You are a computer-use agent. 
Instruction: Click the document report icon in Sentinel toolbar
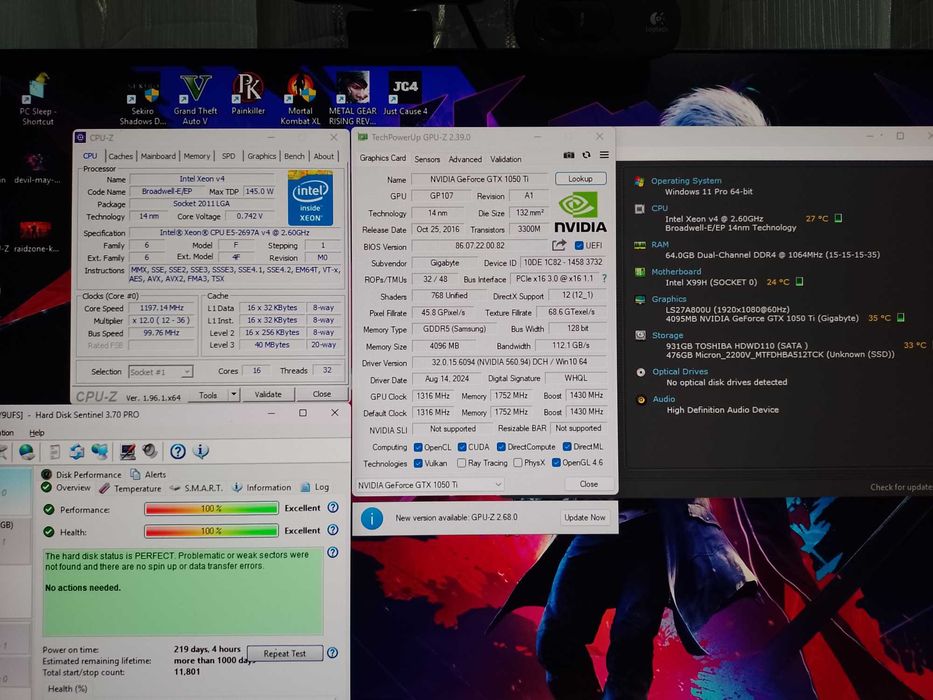tap(54, 452)
